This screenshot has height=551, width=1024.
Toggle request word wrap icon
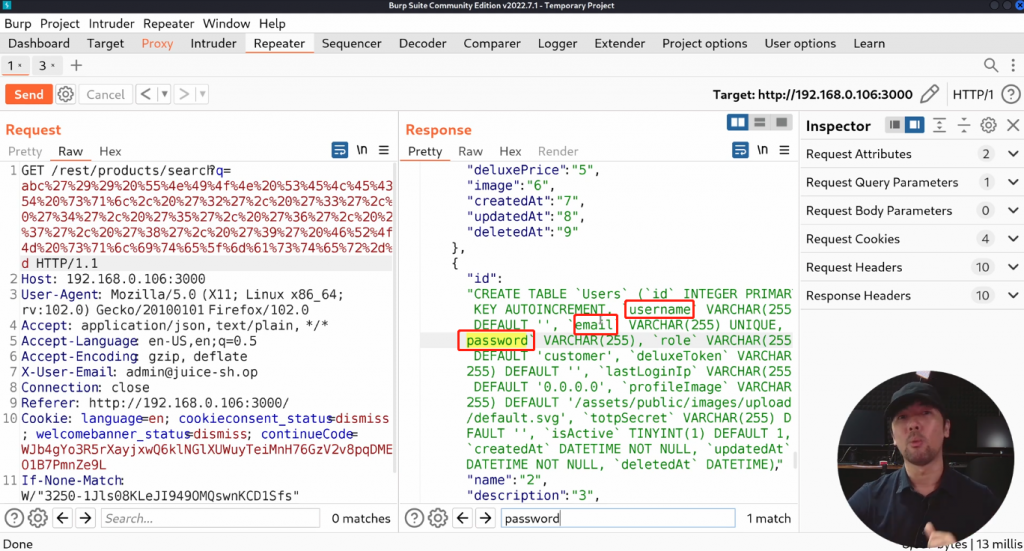(340, 151)
